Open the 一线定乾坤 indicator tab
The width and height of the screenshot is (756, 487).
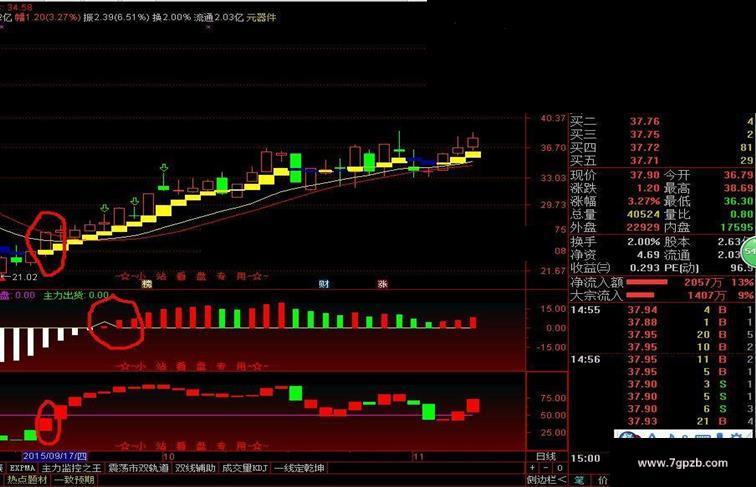299,468
